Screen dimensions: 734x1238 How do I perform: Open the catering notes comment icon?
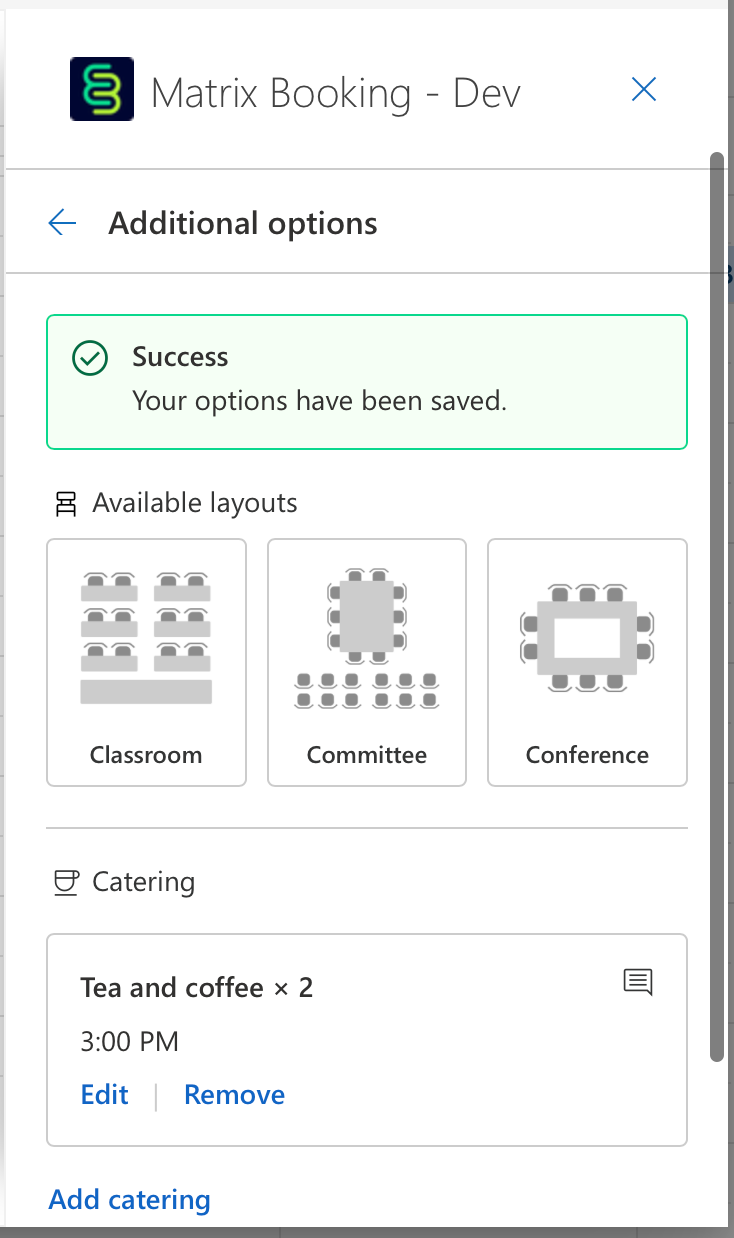pos(638,982)
